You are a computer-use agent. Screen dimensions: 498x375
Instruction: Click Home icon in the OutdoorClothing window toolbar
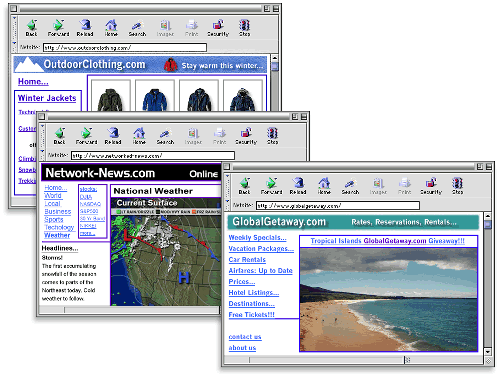[111, 28]
